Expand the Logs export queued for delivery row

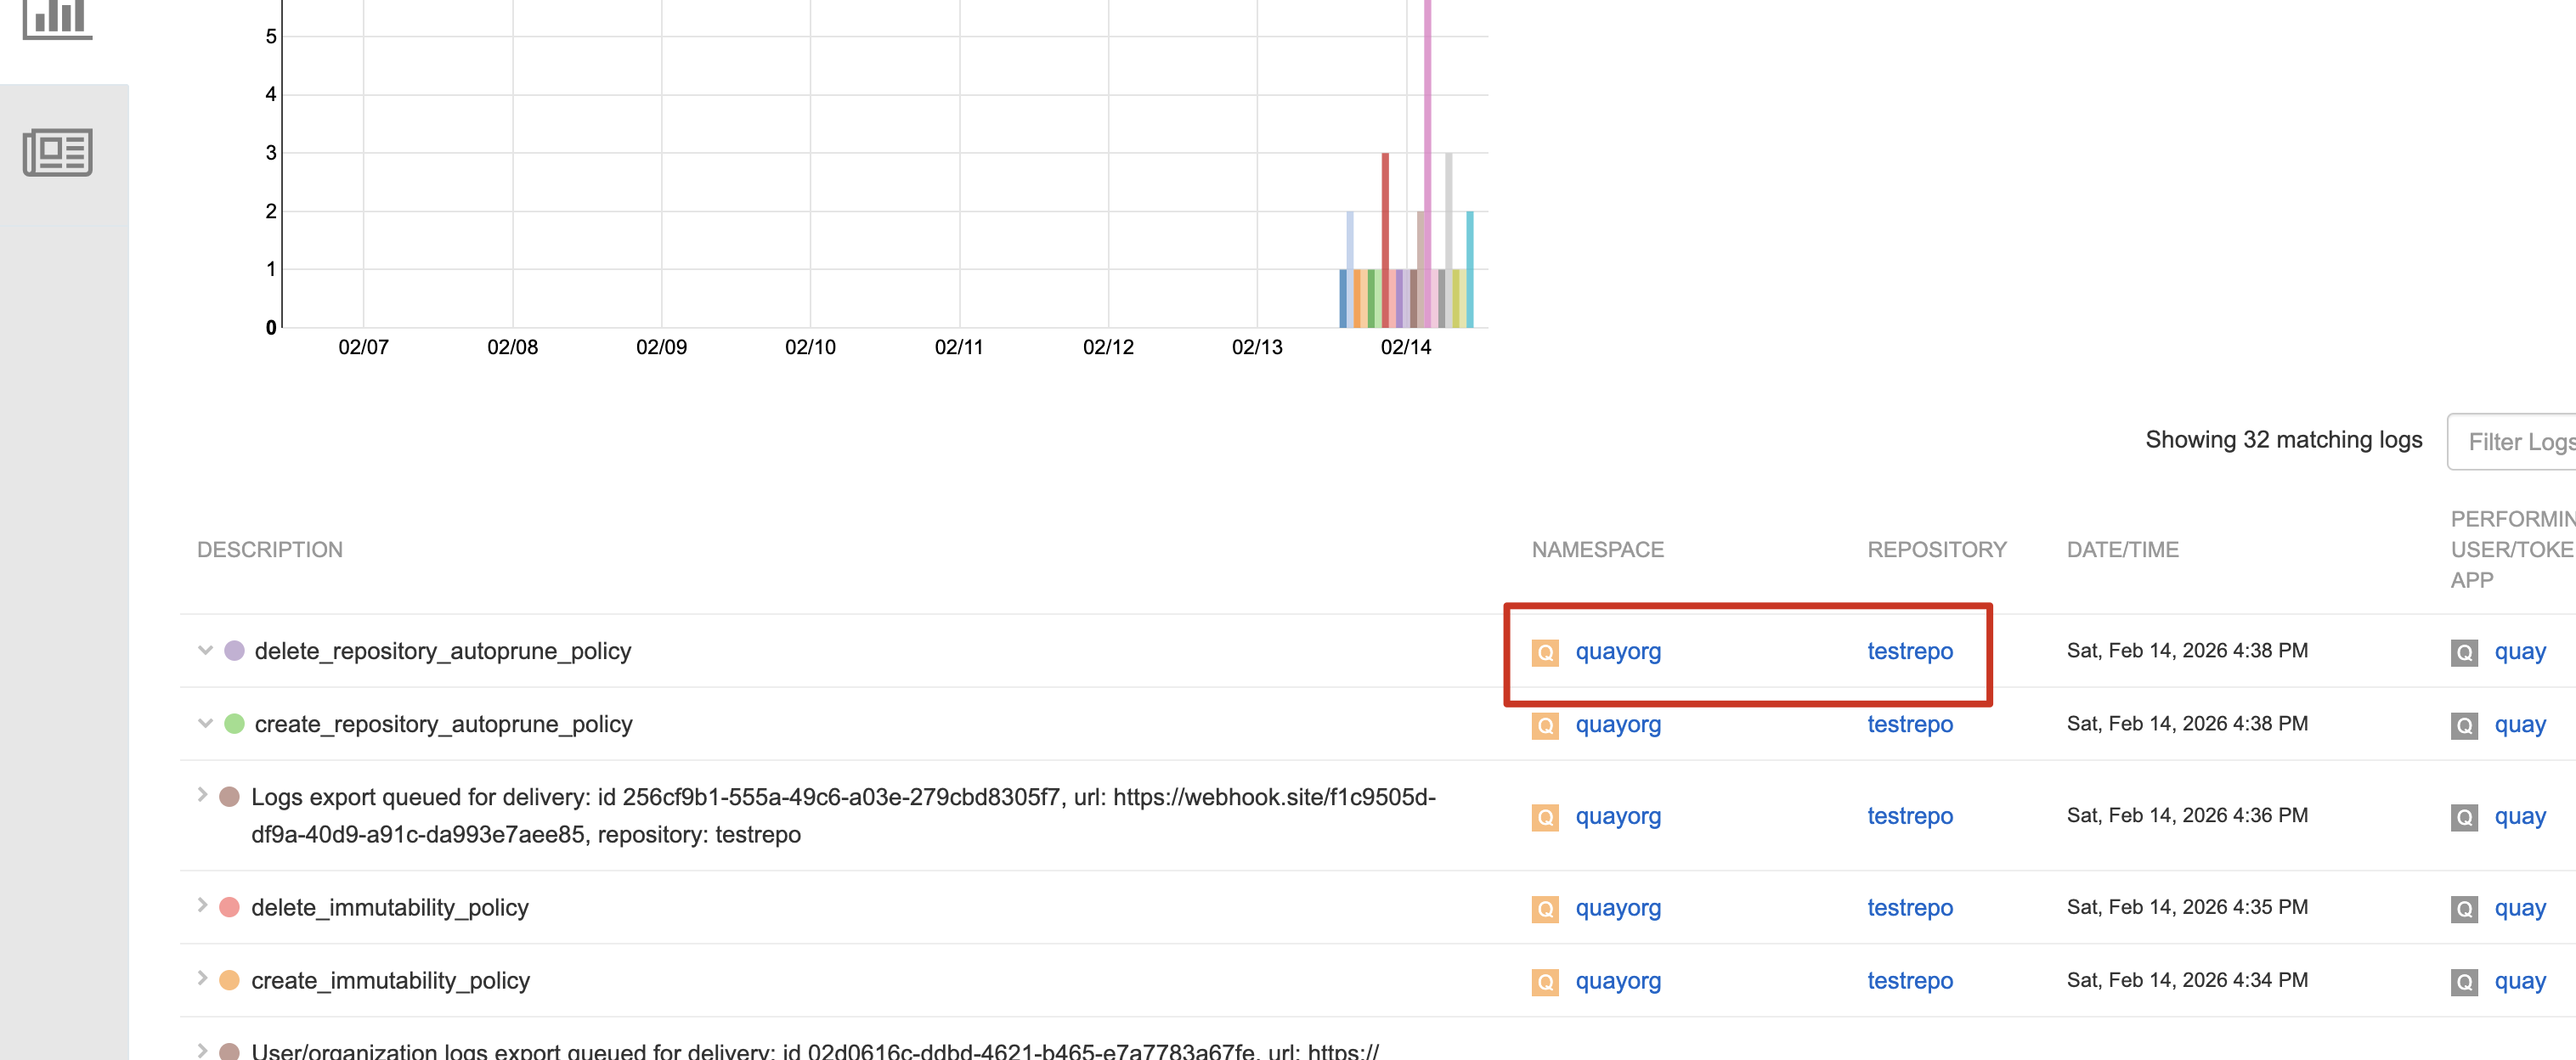pos(202,795)
